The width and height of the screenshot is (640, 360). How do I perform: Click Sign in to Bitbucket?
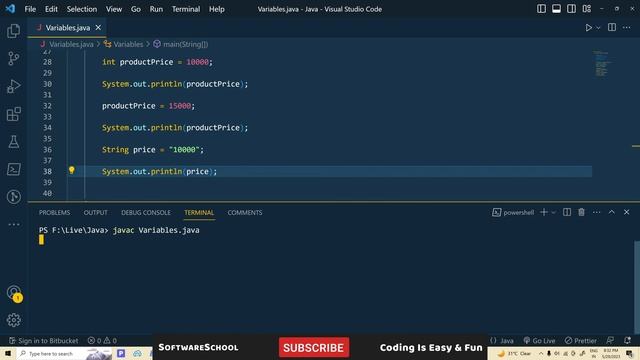[x=43, y=340]
